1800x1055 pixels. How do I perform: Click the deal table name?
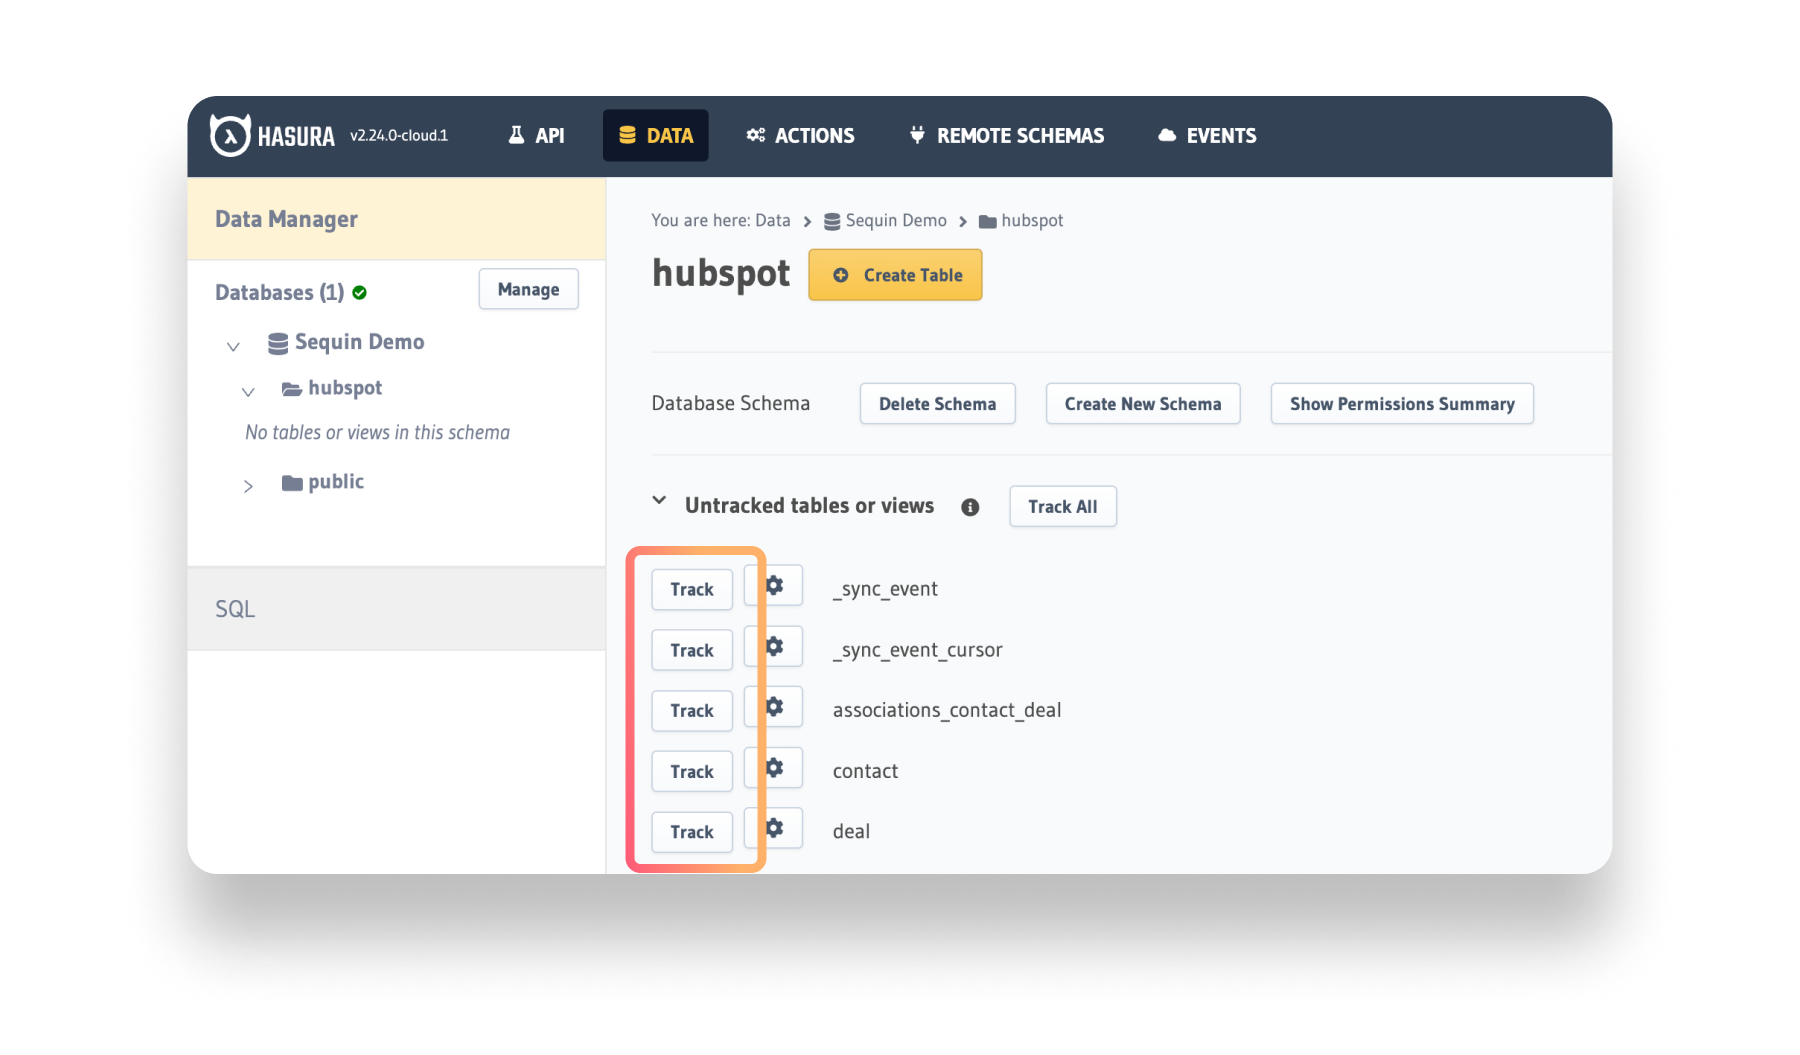tap(851, 831)
